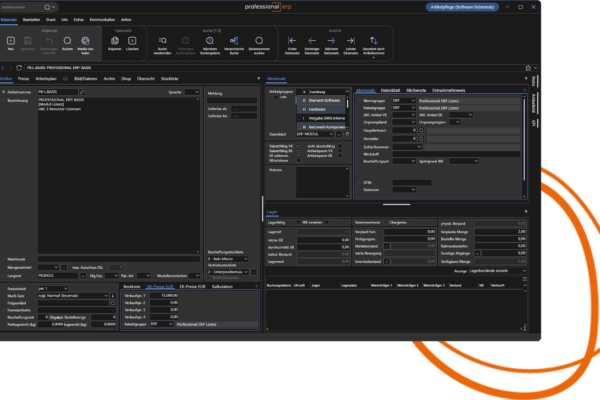This screenshot has width=600, height=400.
Task: Open Extras menu
Action: 78,20
